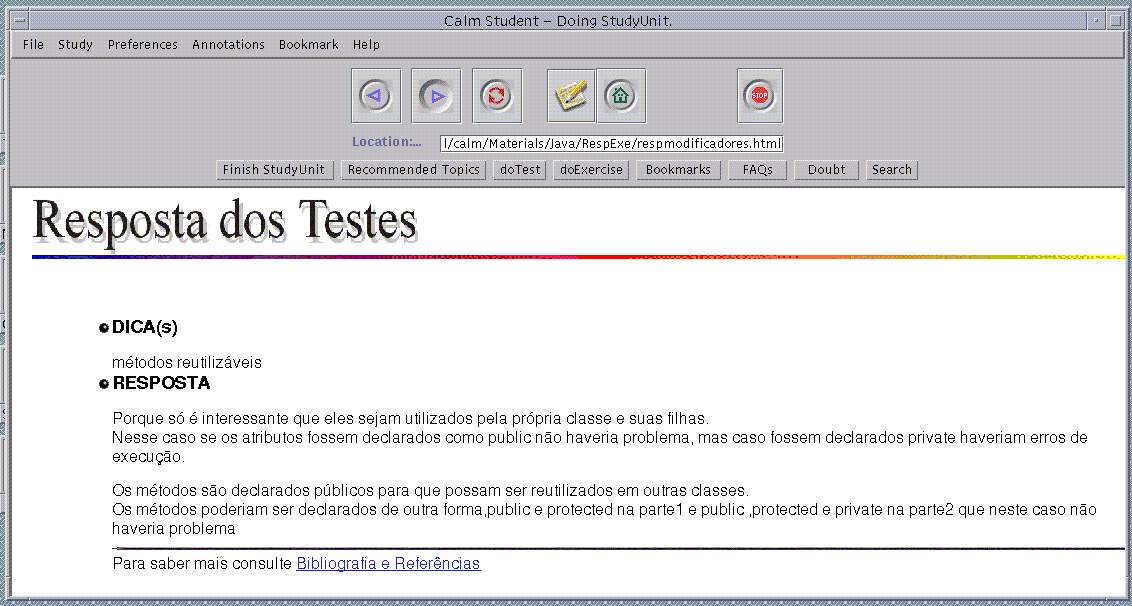This screenshot has width=1132, height=606.
Task: Open the Bookmark menu
Action: tap(308, 45)
